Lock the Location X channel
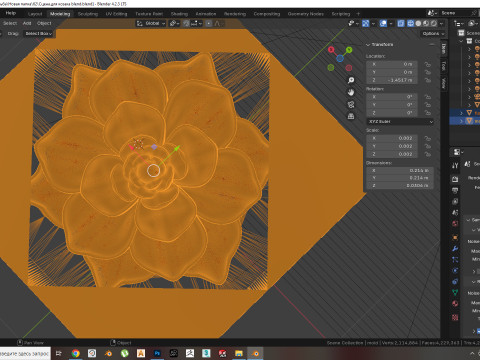 (x=427, y=64)
